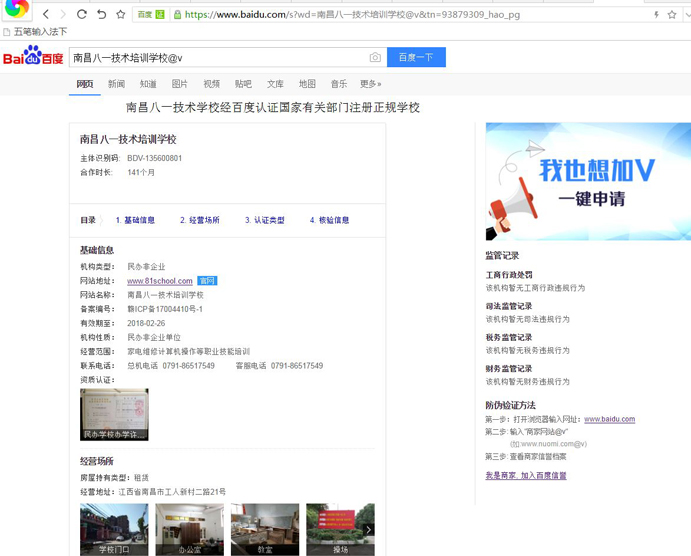Jump to section 4. 核验信息

[330, 220]
